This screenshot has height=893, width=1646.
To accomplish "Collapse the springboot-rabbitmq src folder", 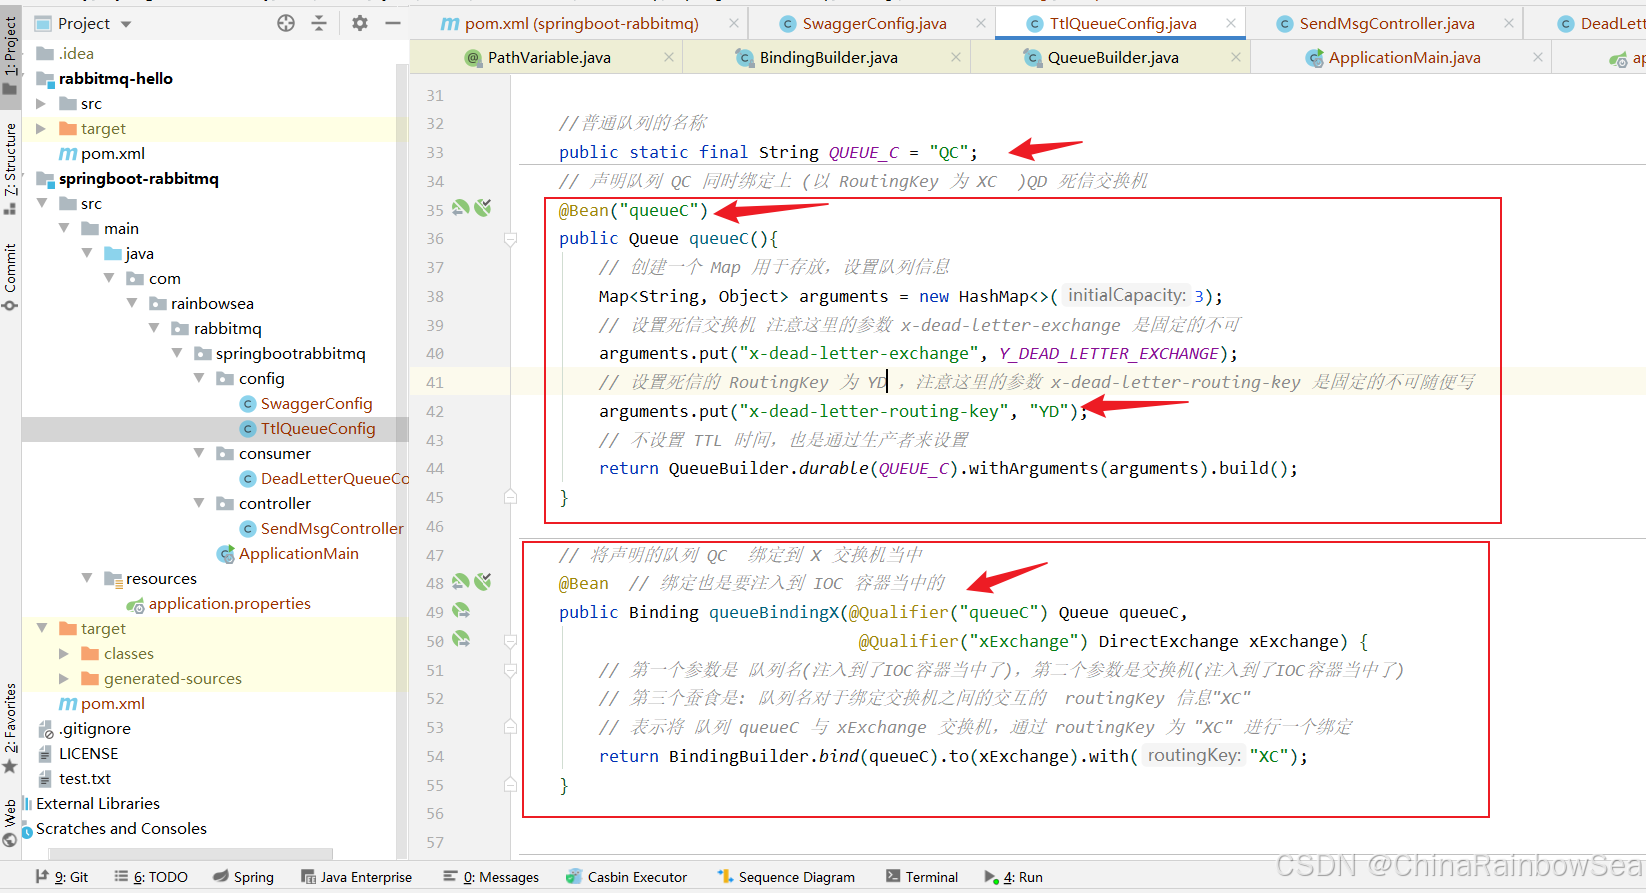I will point(41,203).
